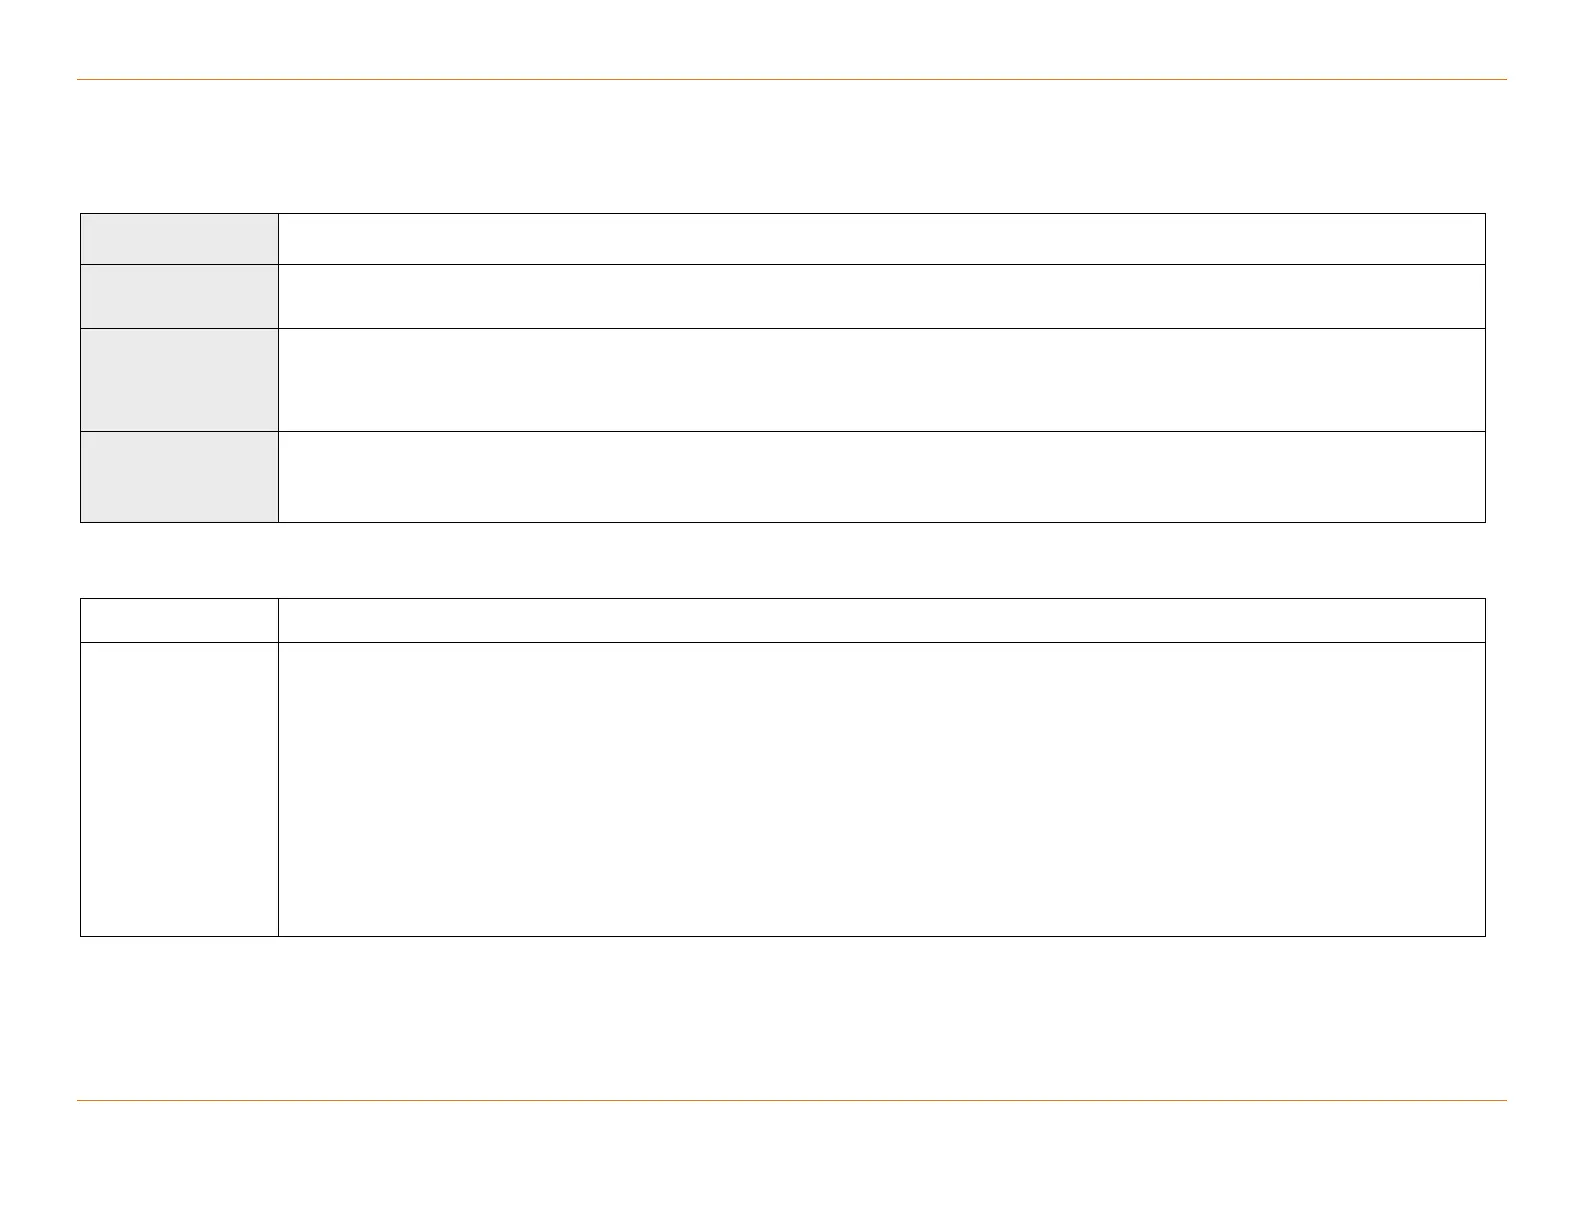Select the lower table's wide header cell
The width and height of the screenshot is (1584, 1224).
coord(881,620)
